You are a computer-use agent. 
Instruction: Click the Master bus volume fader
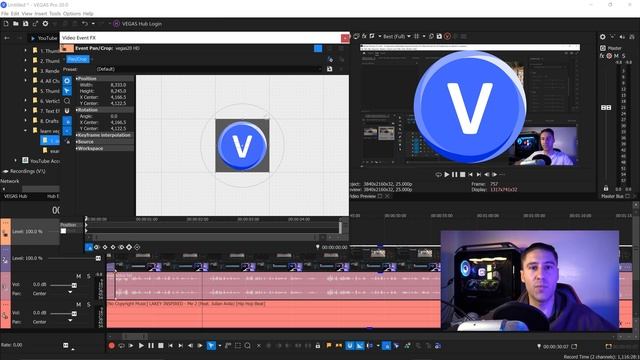[606, 107]
